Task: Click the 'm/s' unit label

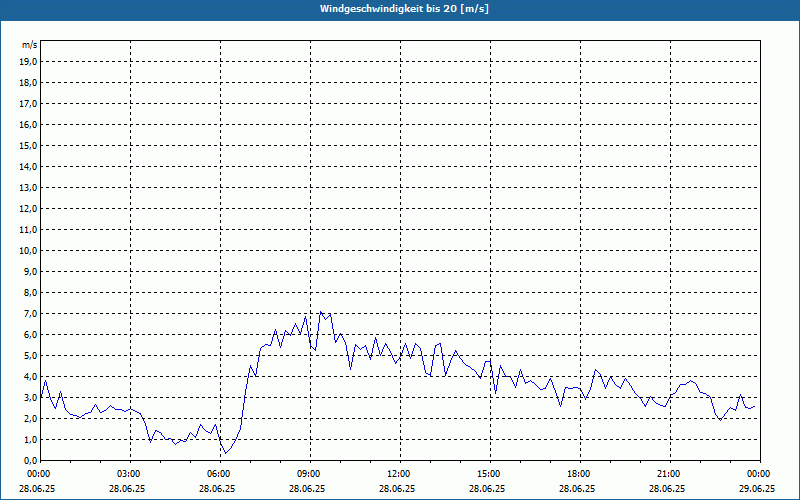Action: coord(29,44)
